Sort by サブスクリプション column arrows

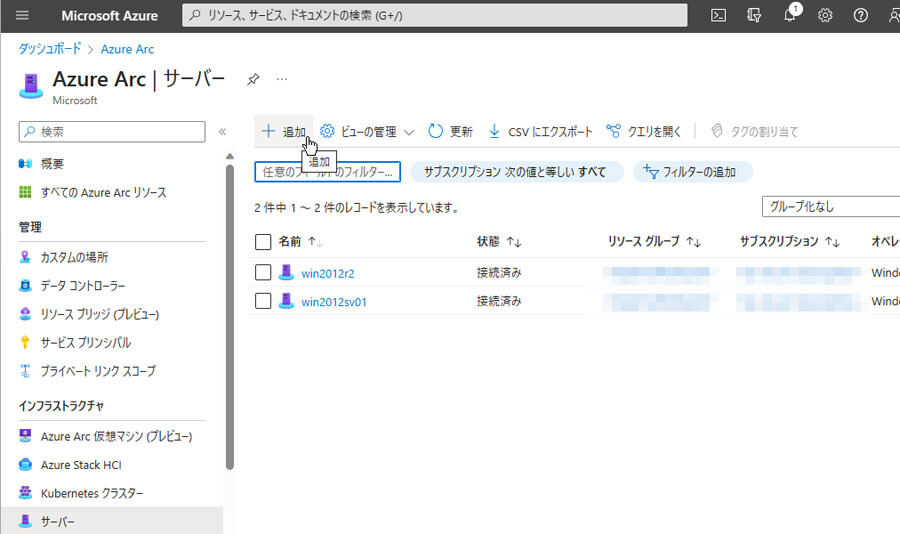click(832, 242)
